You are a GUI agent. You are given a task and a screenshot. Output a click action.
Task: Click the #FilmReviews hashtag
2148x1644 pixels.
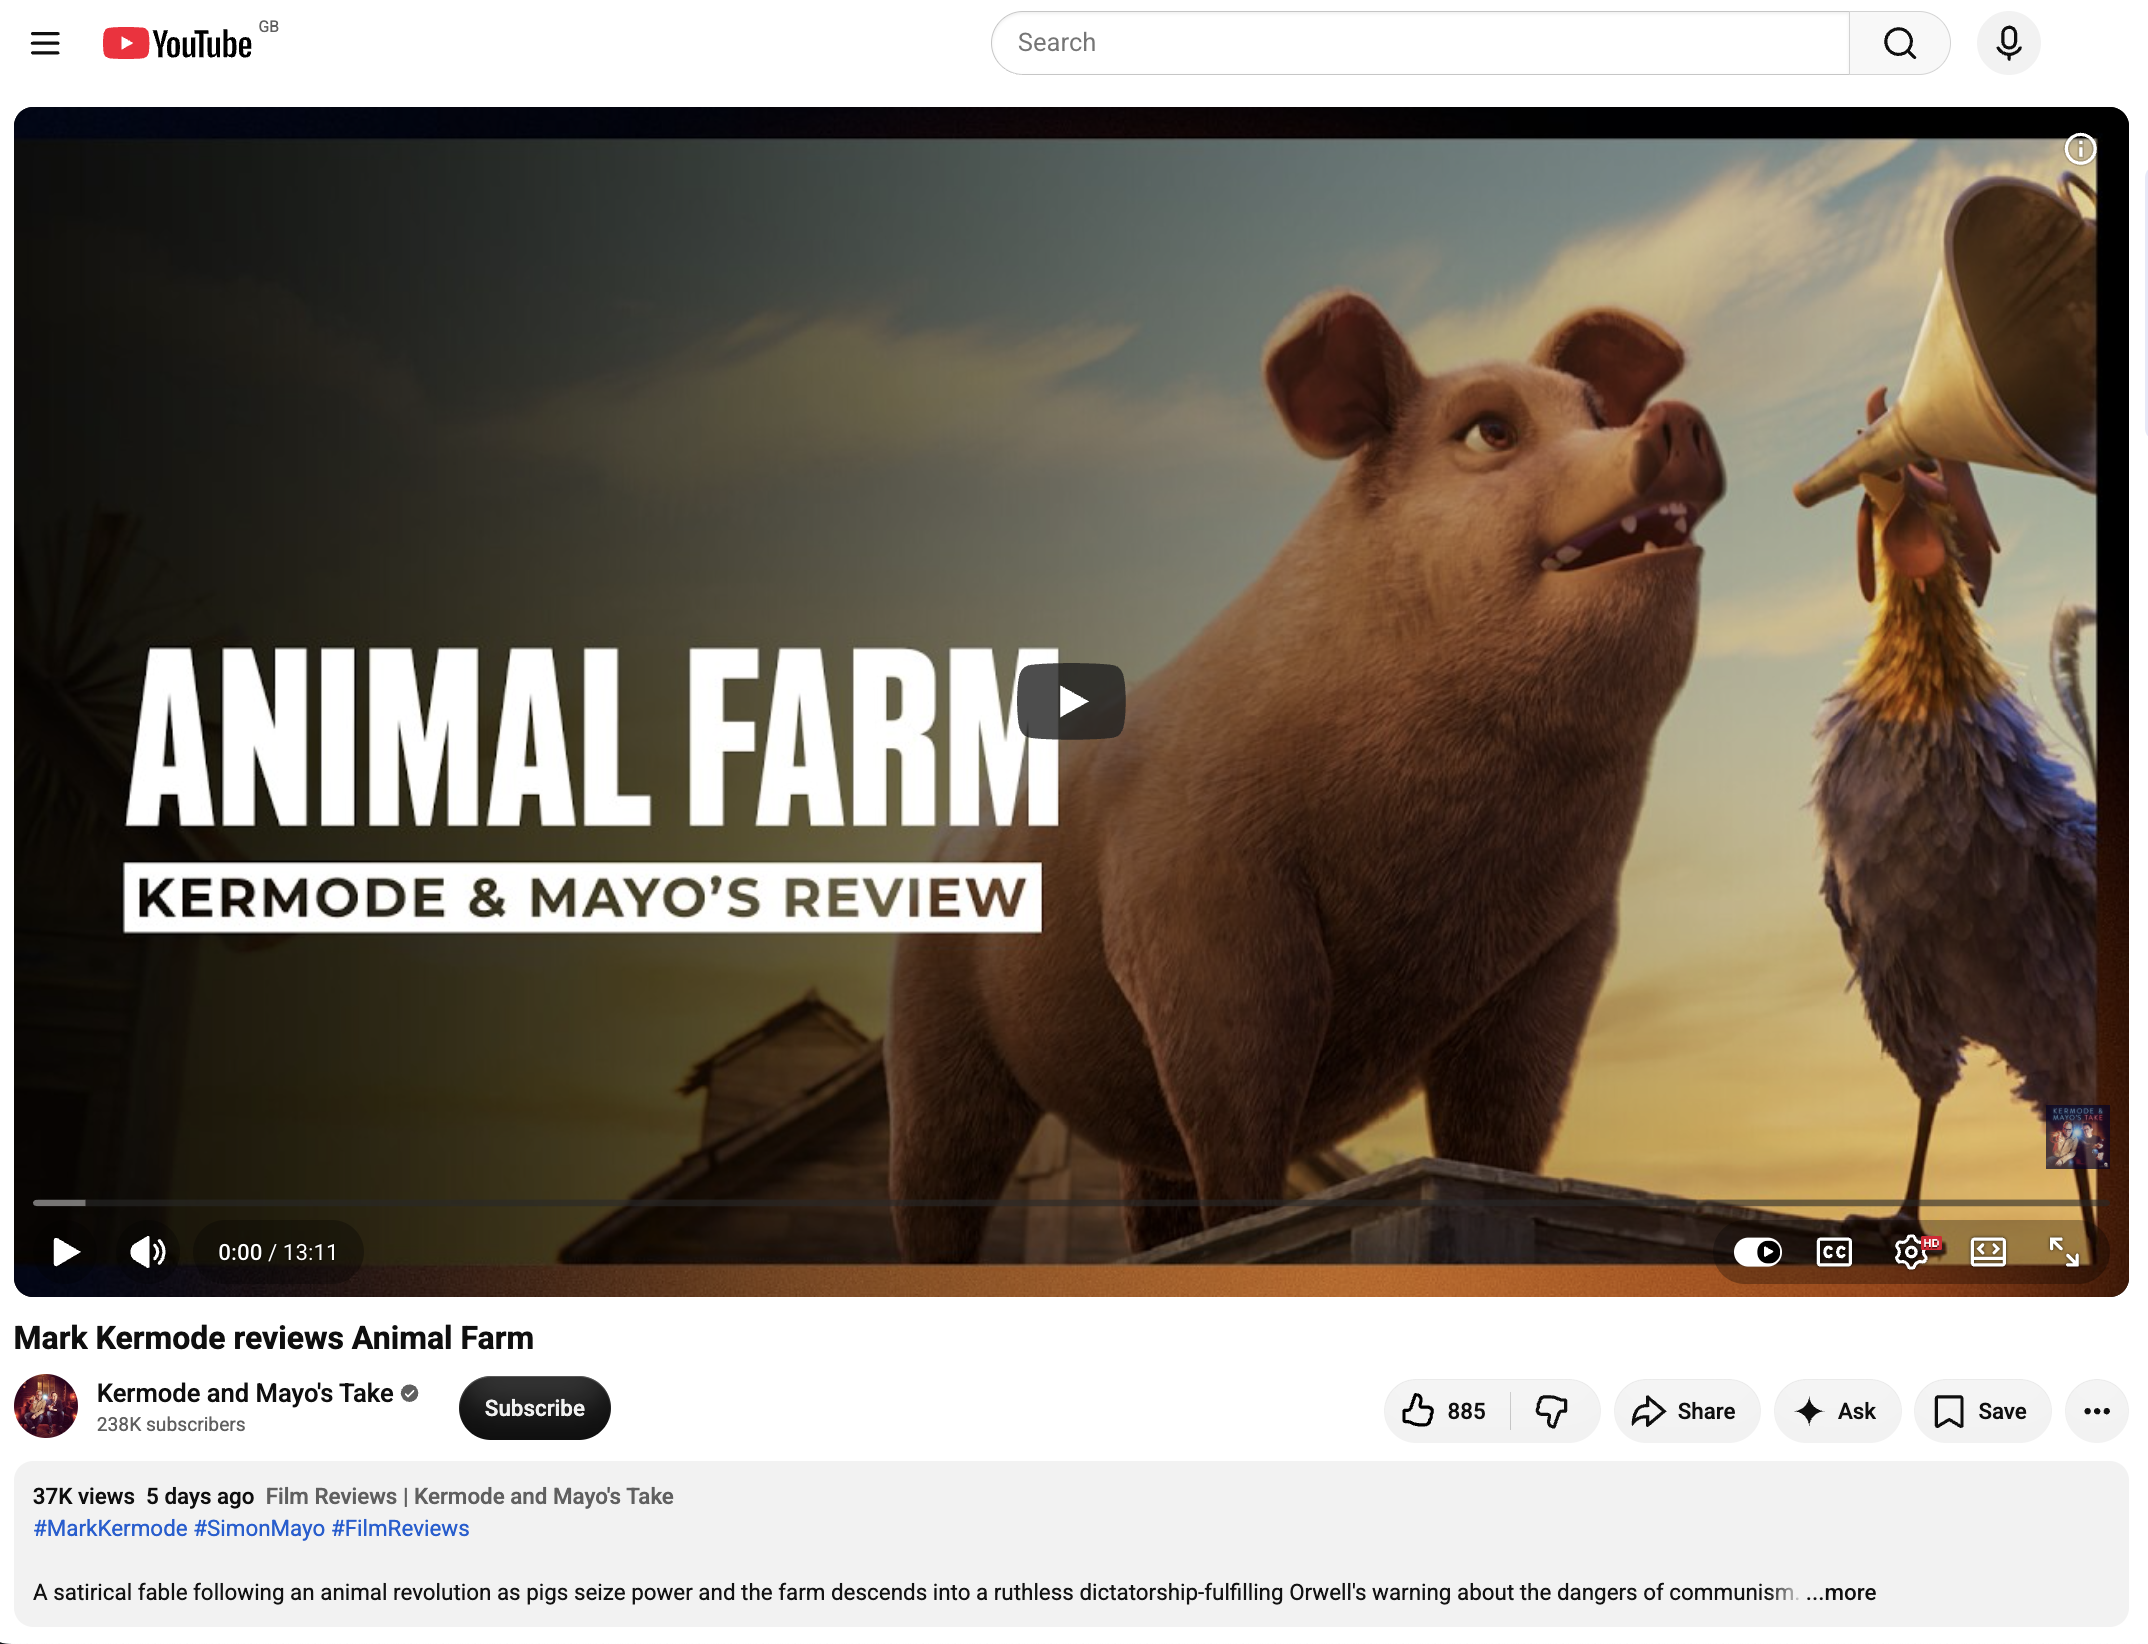(400, 1528)
